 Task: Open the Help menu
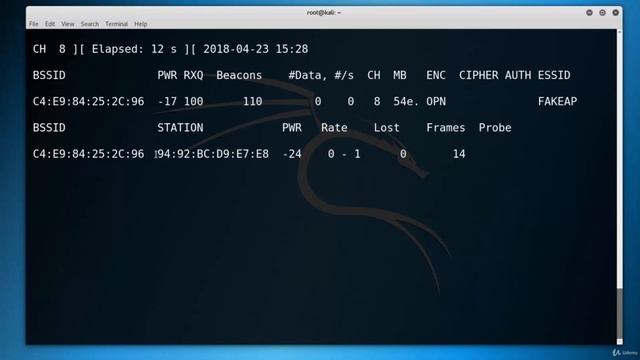140,24
